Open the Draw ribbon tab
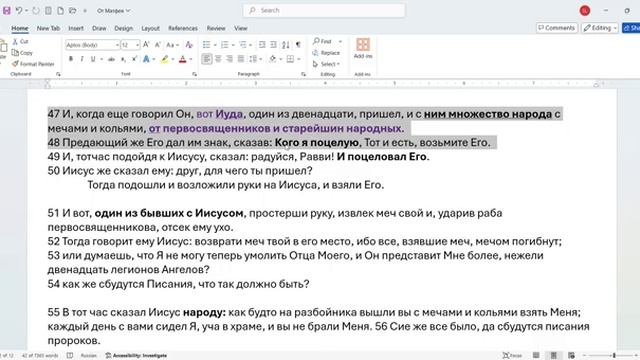The width and height of the screenshot is (640, 360). tap(99, 28)
